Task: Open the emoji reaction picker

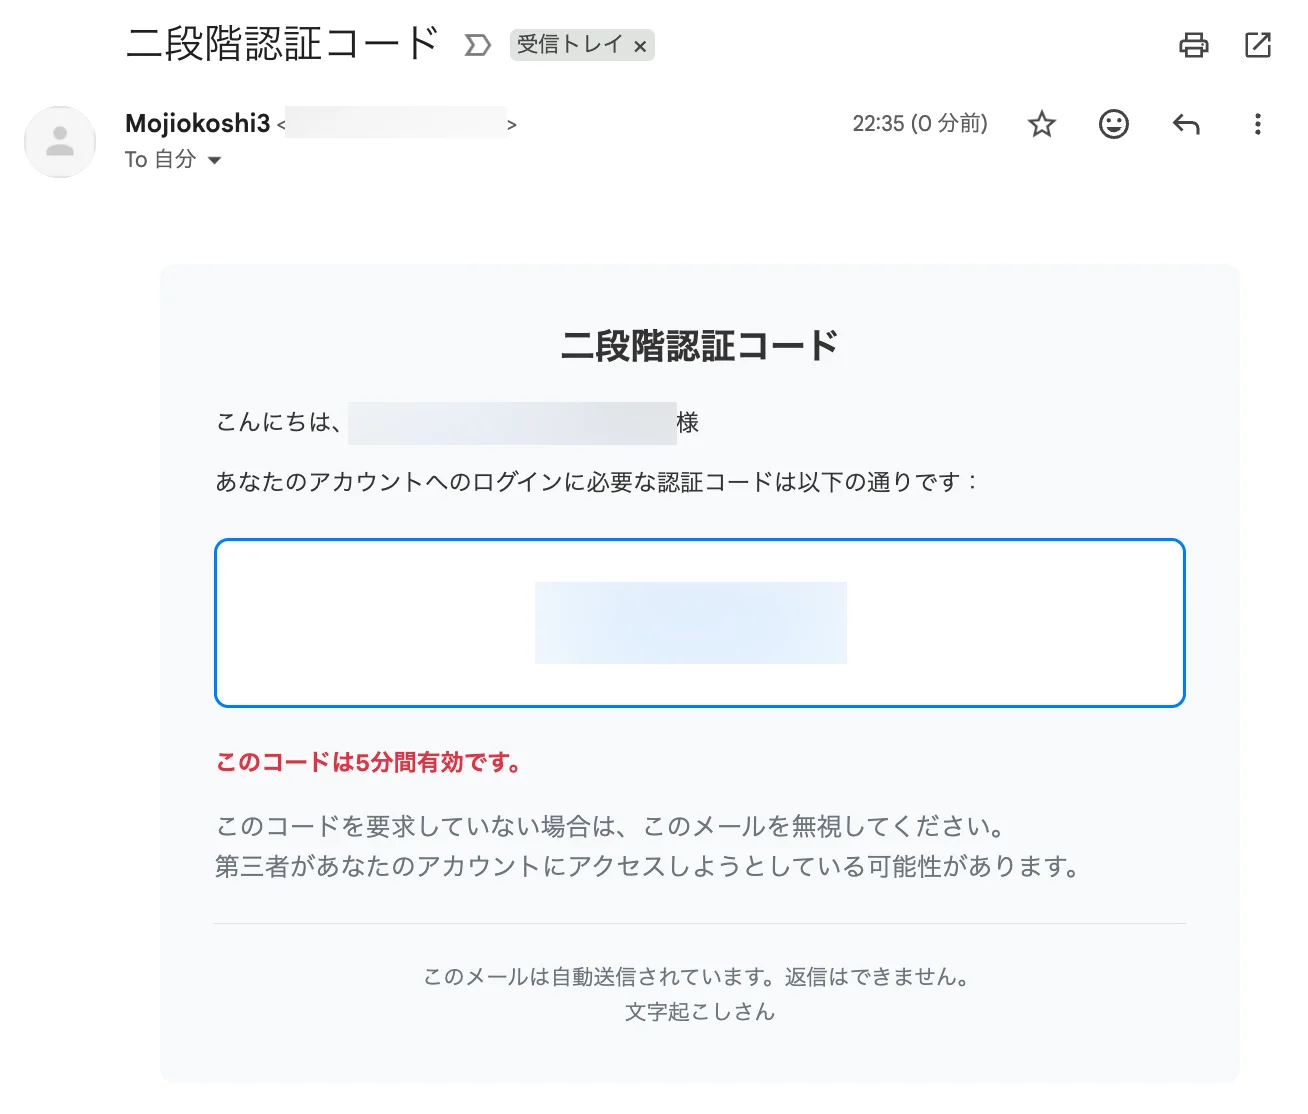Action: coord(1113,124)
